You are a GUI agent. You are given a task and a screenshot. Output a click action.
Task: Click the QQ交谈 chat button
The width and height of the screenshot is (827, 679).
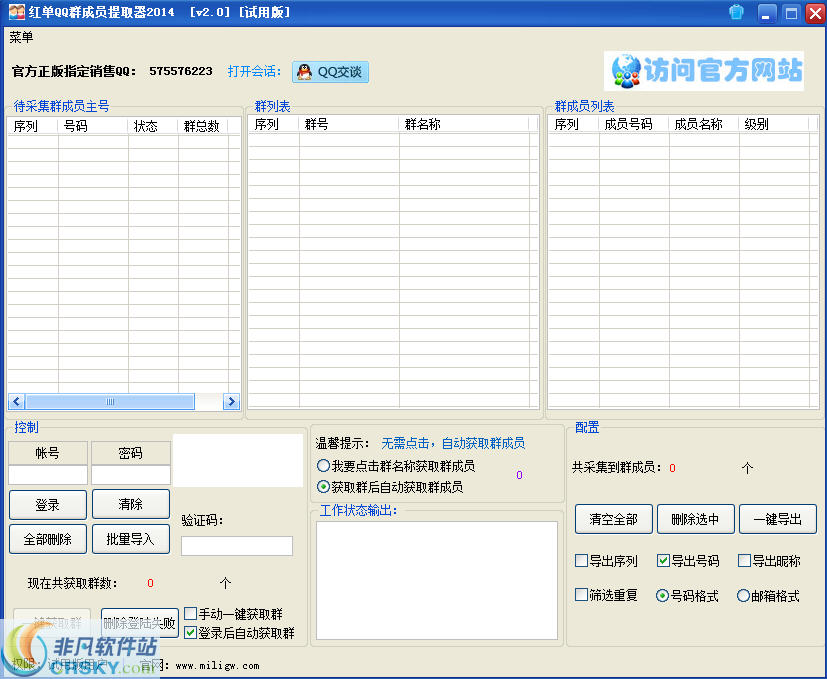tap(330, 72)
